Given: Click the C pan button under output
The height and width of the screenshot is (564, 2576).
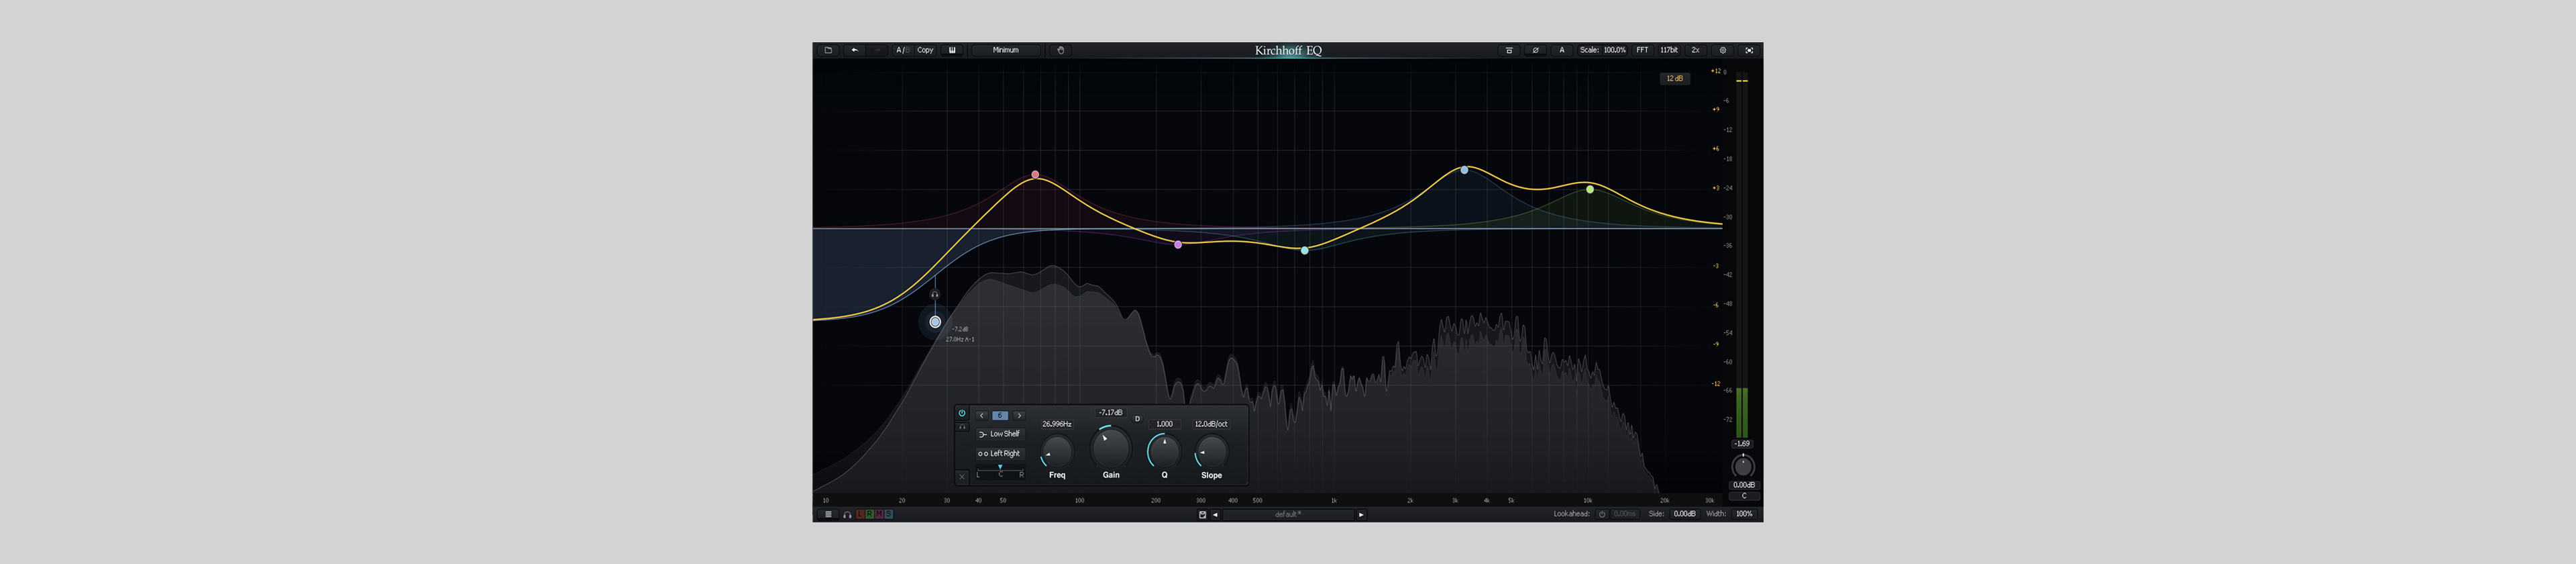Looking at the screenshot, I should (x=1744, y=496).
